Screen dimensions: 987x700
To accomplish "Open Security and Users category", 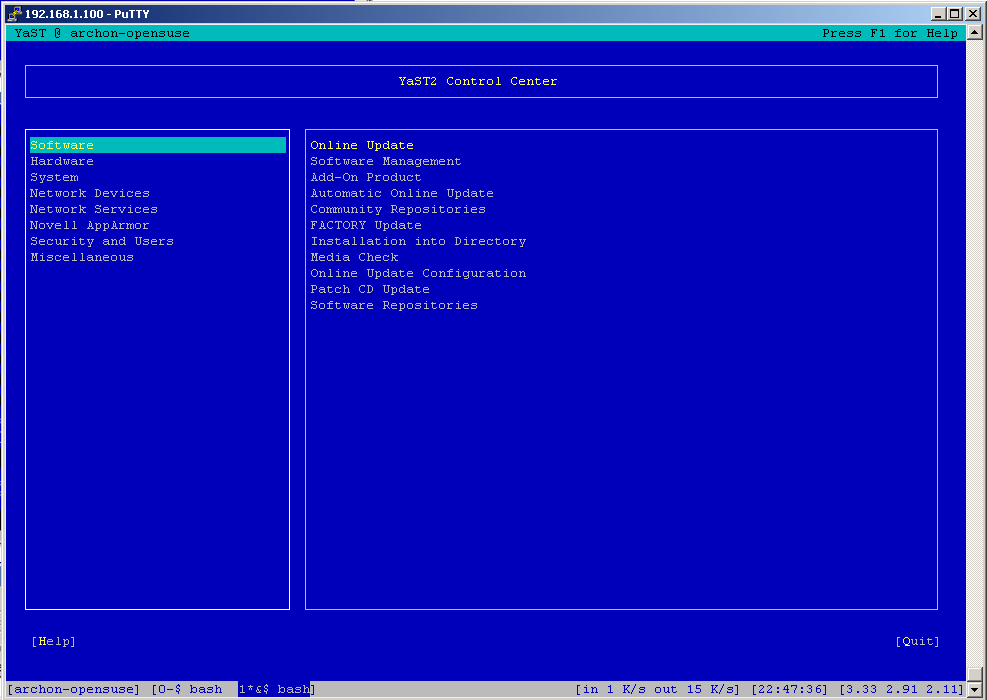I will coord(102,241).
